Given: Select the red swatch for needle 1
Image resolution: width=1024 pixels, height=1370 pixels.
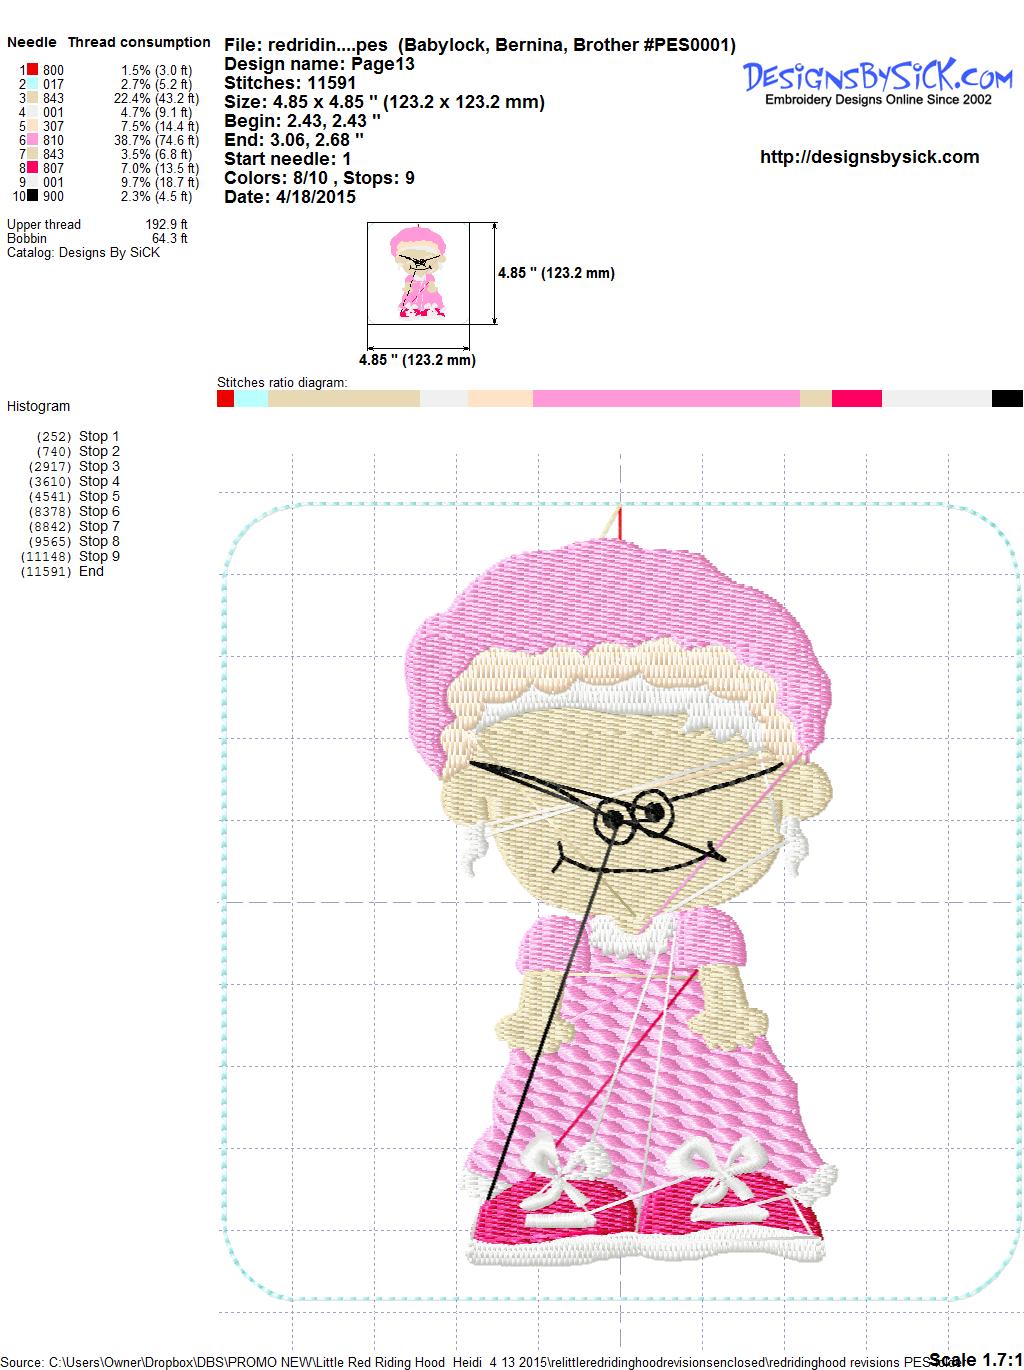Looking at the screenshot, I should tap(32, 70).
